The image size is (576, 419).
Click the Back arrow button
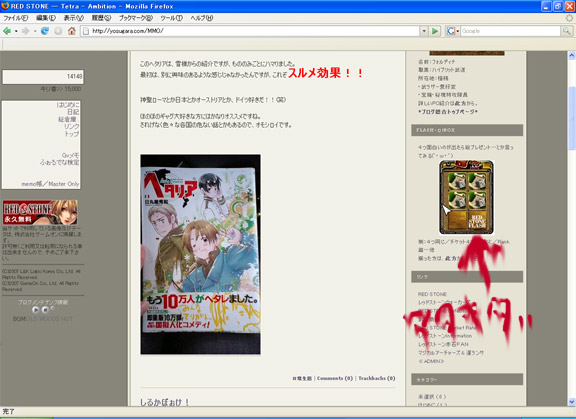click(x=7, y=31)
